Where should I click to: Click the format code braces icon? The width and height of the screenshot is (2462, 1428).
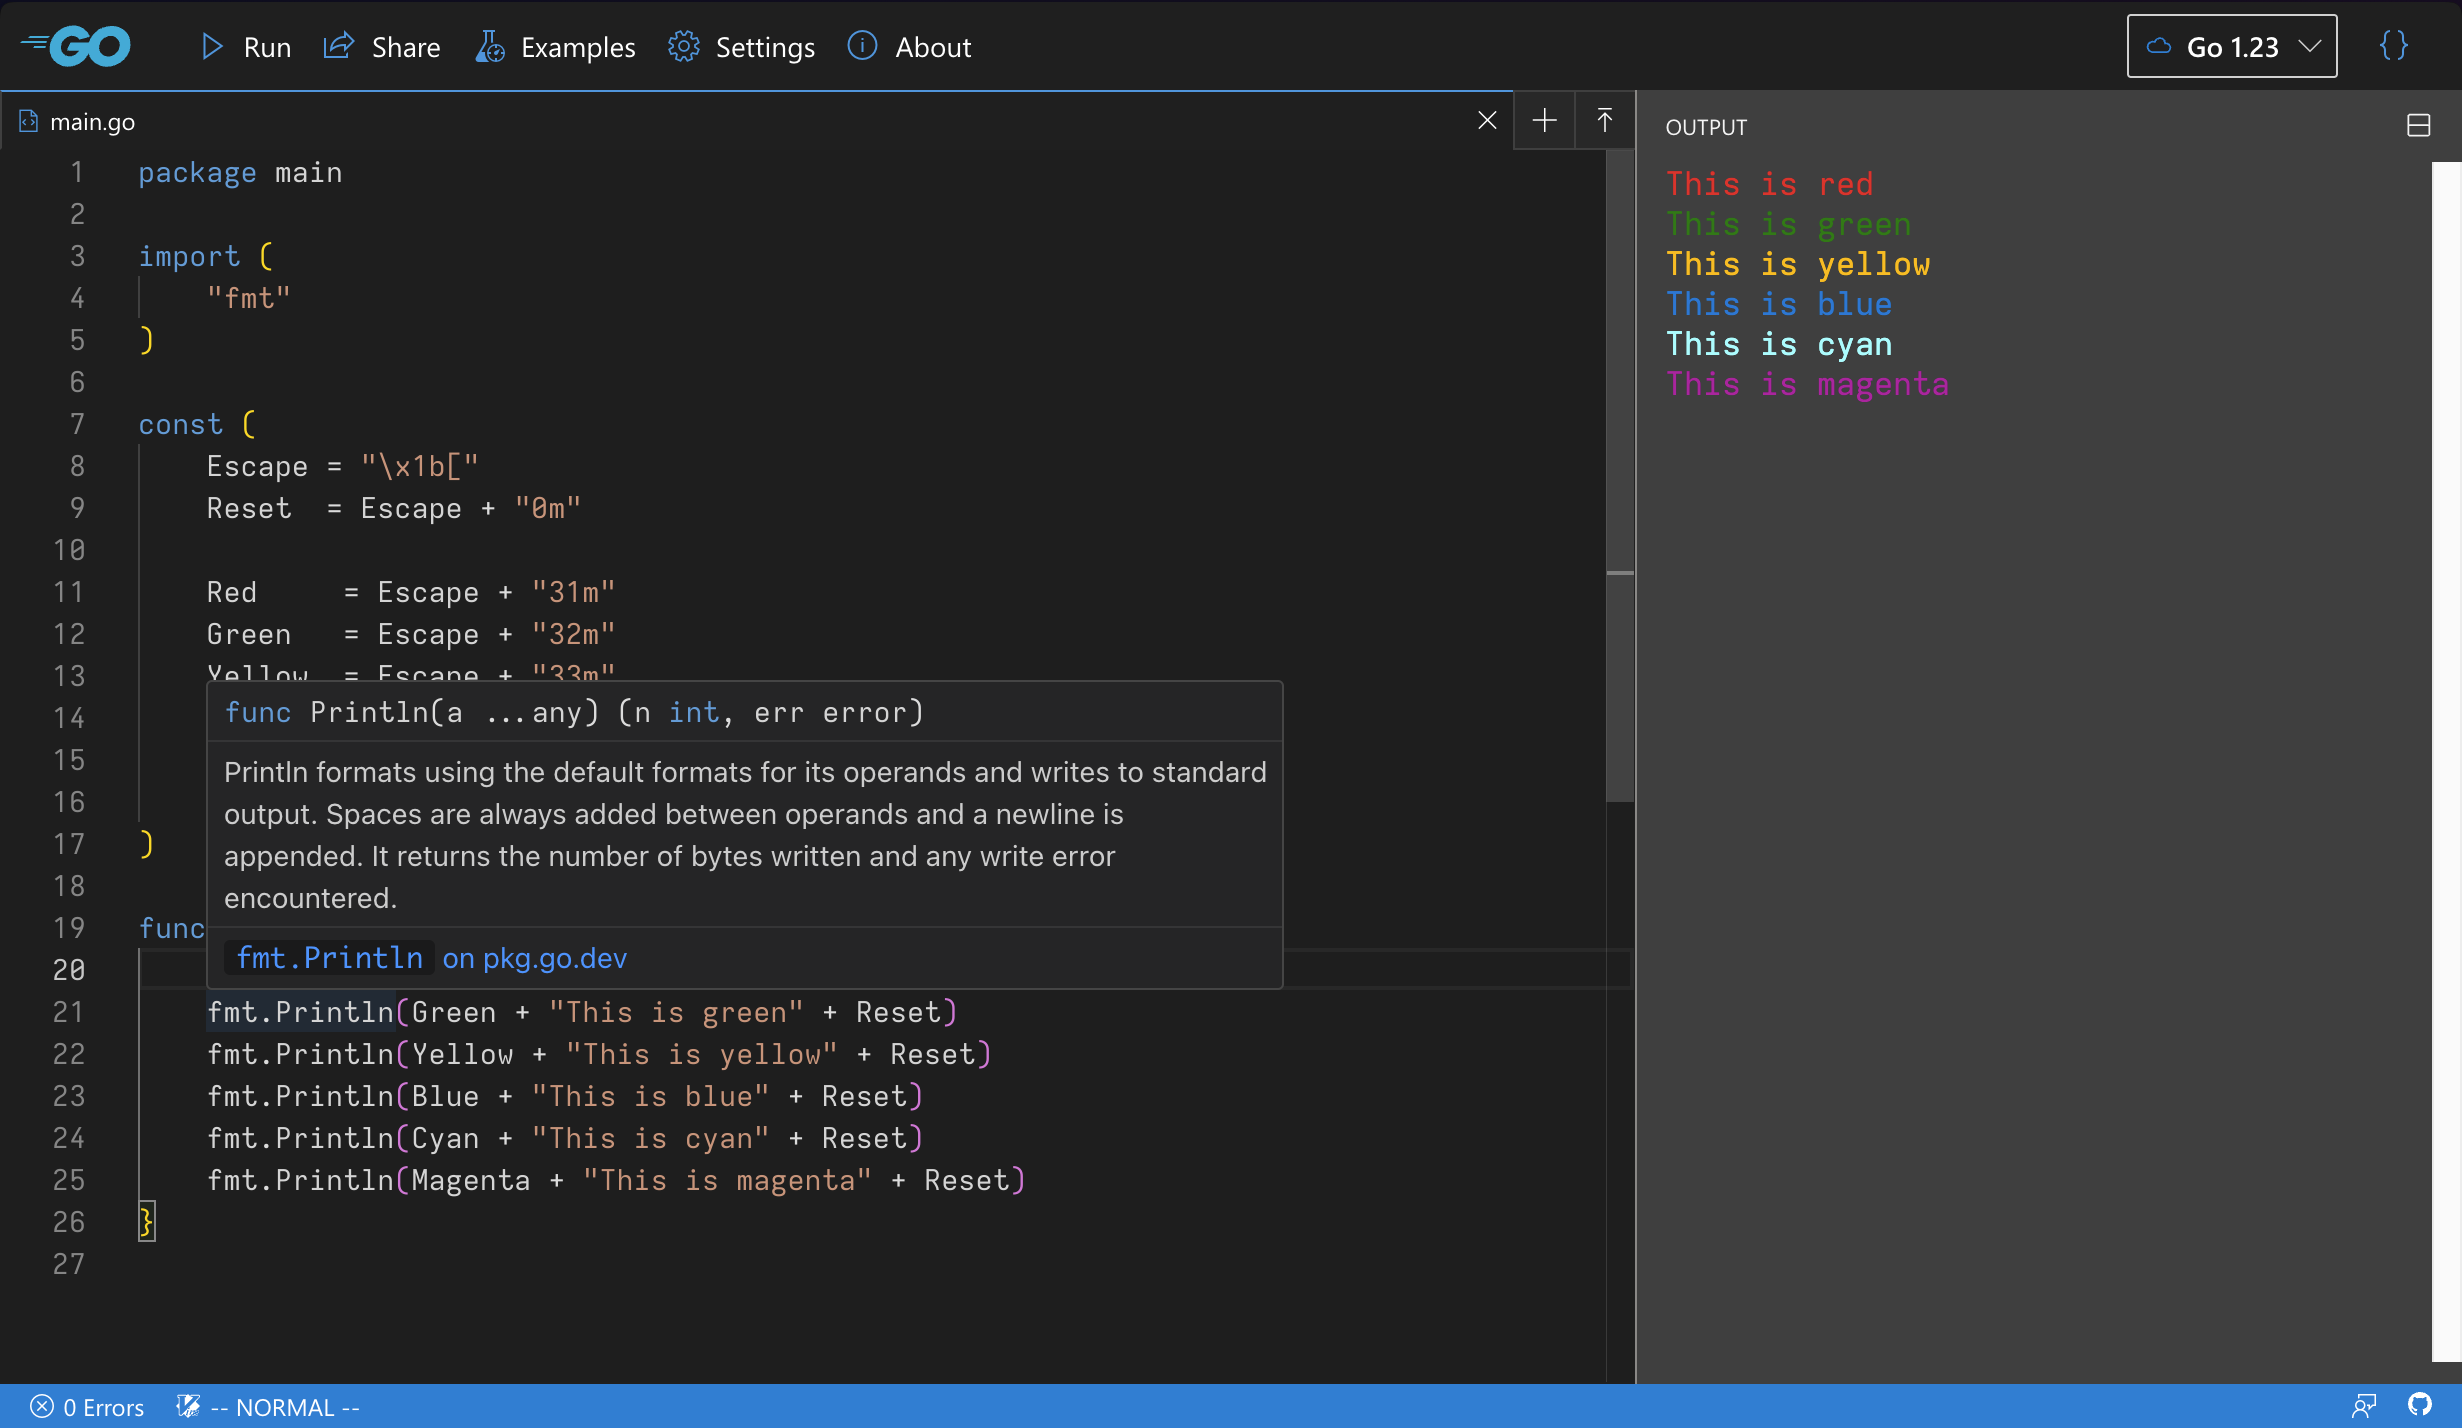(x=2394, y=46)
